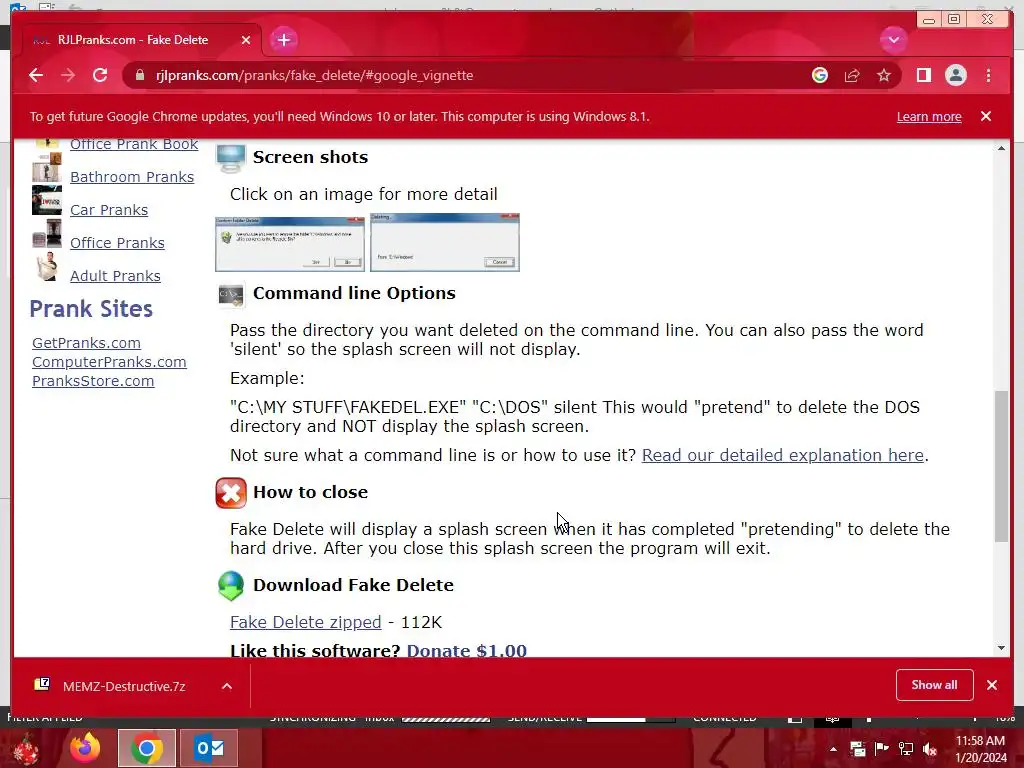Click the vertical scrollbar thumb
This screenshot has height=768, width=1024.
click(x=1001, y=466)
